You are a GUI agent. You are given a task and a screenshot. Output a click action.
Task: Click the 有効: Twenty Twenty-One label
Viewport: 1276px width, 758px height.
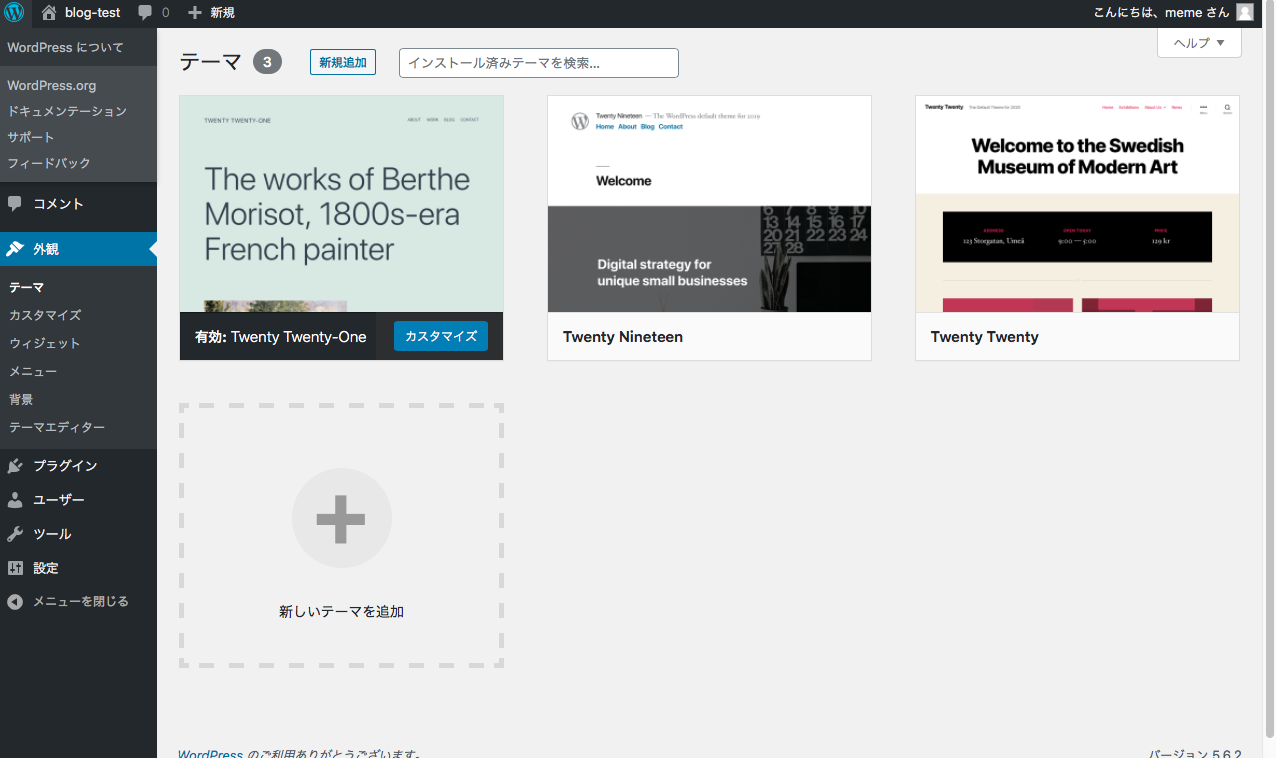[281, 337]
